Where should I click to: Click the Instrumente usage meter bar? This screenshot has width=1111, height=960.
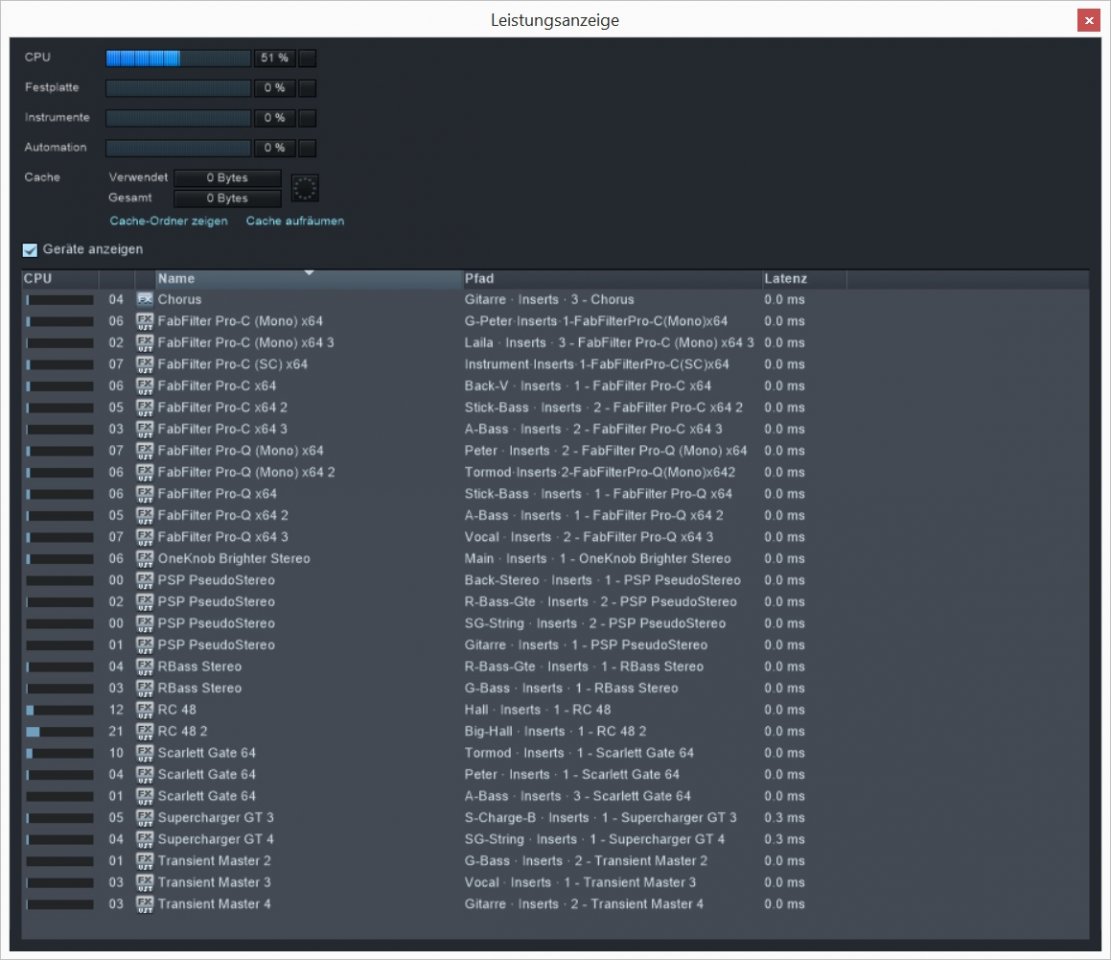point(179,118)
